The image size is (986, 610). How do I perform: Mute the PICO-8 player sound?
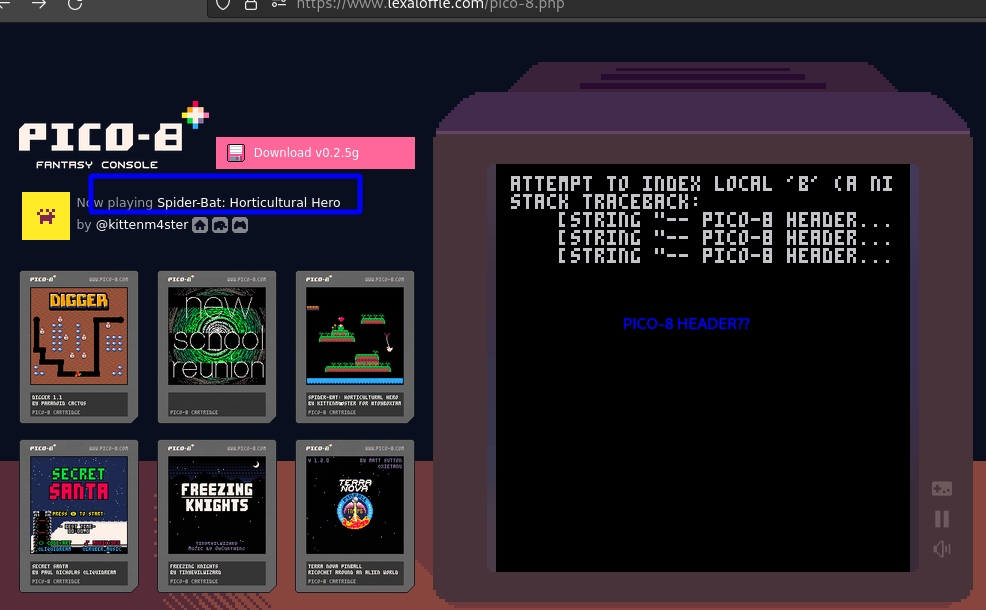[x=941, y=549]
